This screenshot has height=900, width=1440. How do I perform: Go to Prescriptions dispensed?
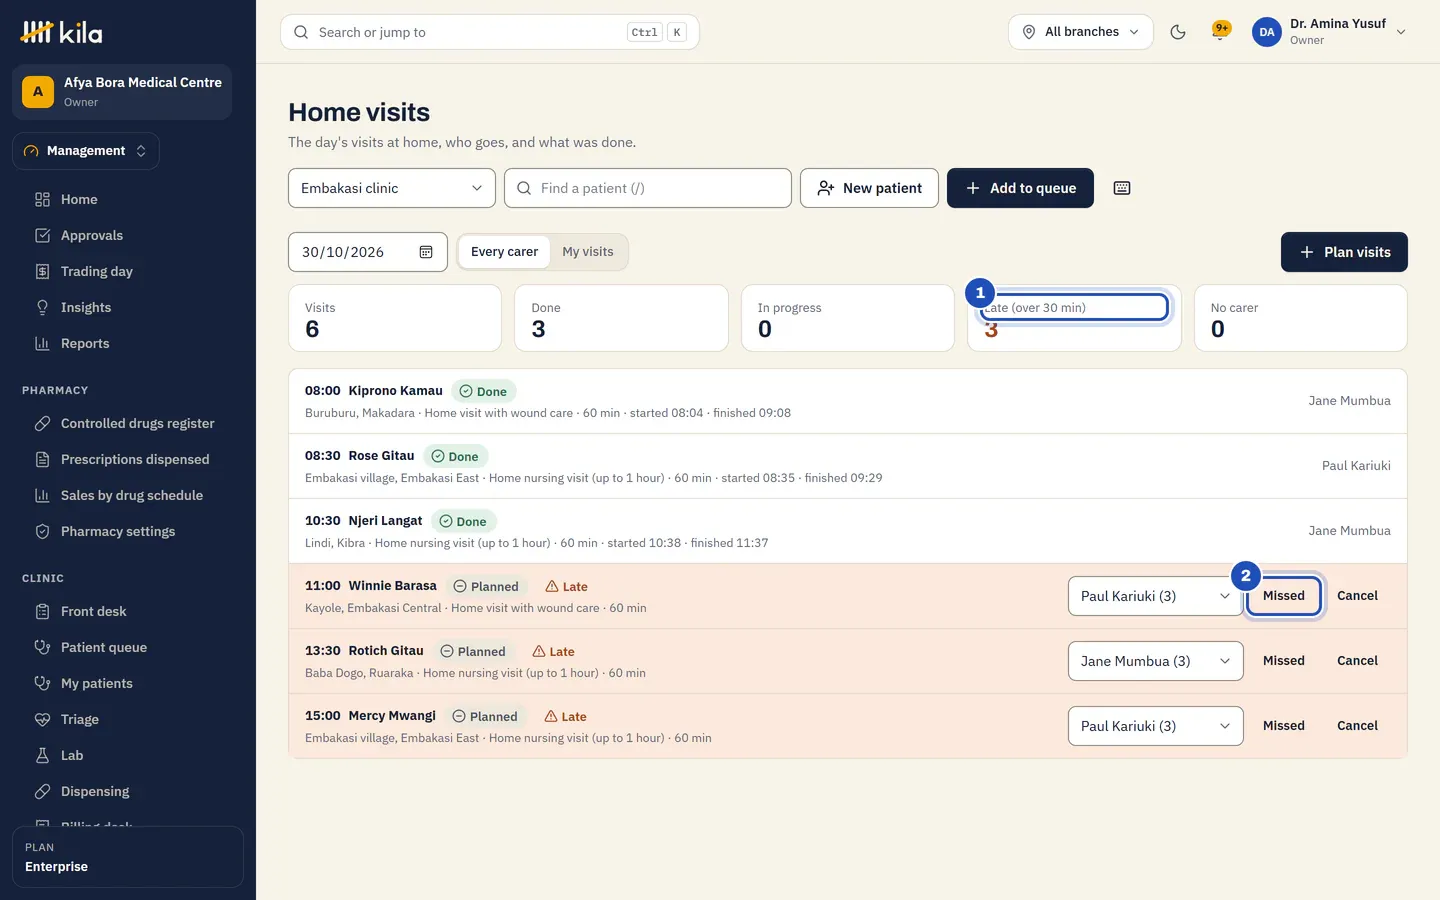128,459
